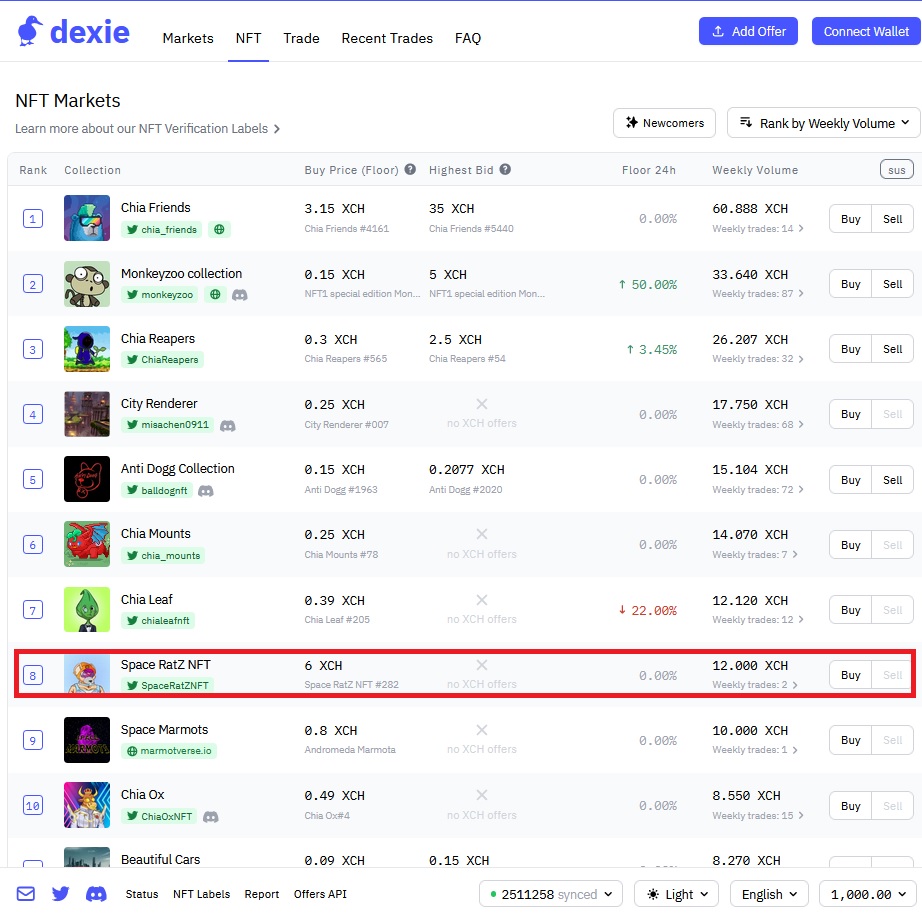922x920 pixels.
Task: Open Discord icon for Chia Ox
Action: click(211, 817)
